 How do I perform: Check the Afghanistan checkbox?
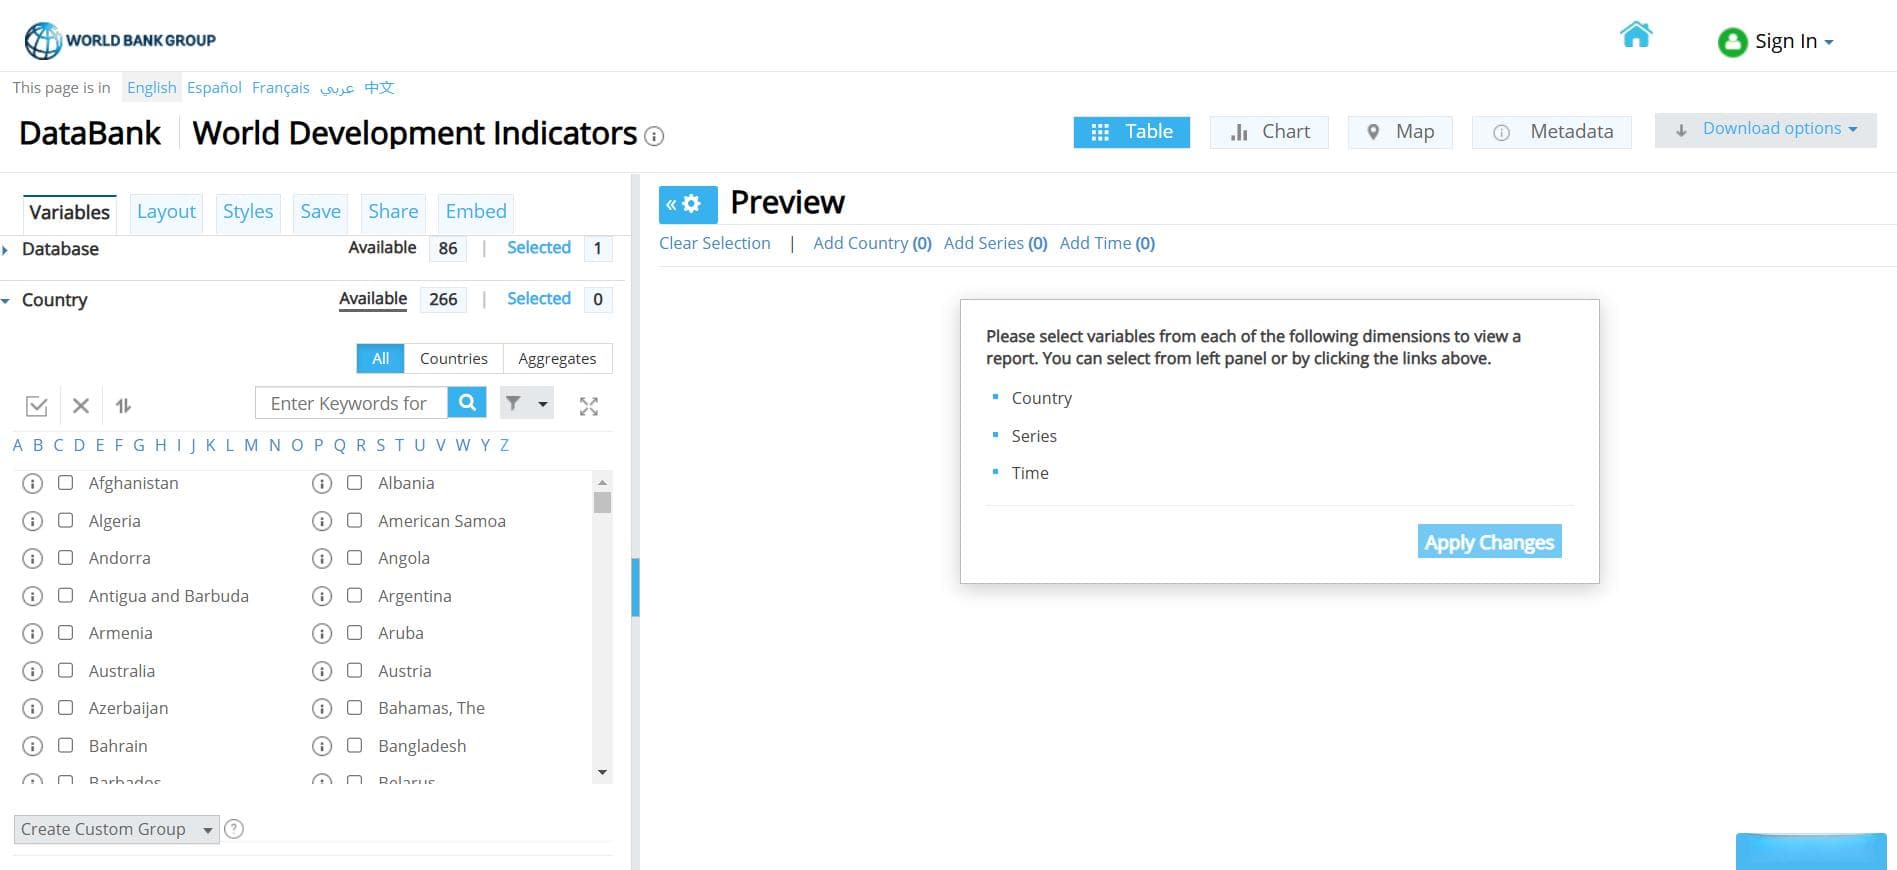66,483
